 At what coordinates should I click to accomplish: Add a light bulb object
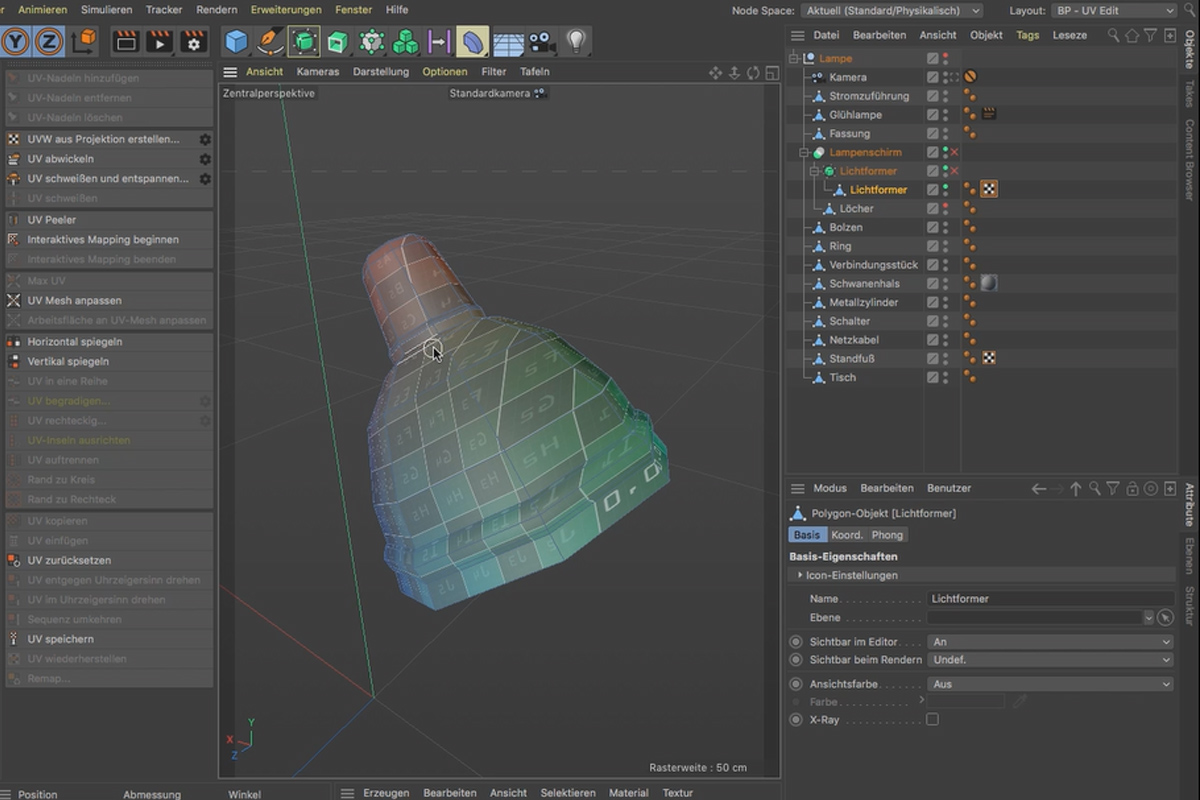(x=576, y=41)
